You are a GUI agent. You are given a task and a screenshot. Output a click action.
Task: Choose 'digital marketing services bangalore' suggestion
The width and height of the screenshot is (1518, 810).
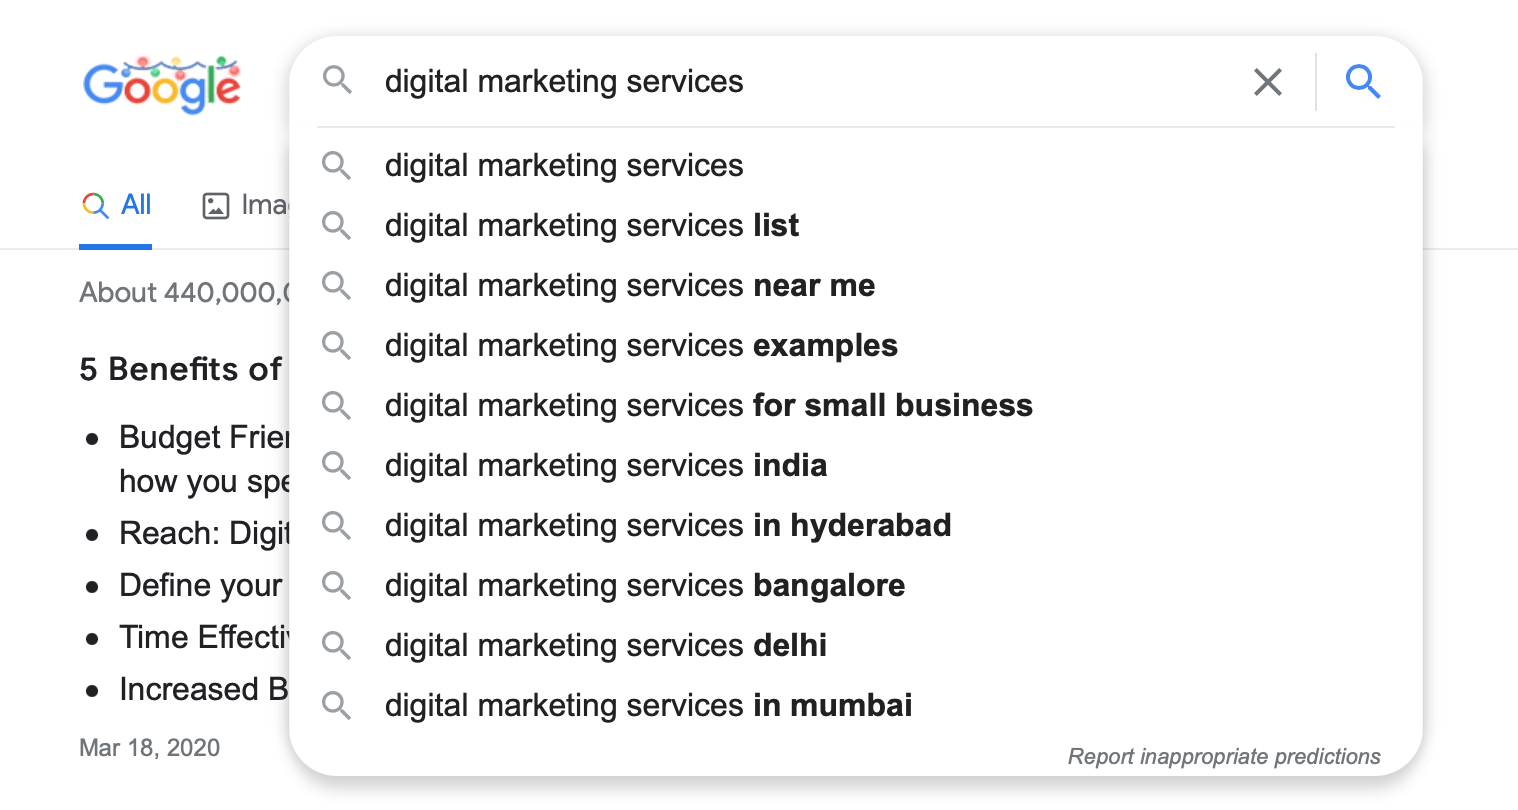point(645,586)
